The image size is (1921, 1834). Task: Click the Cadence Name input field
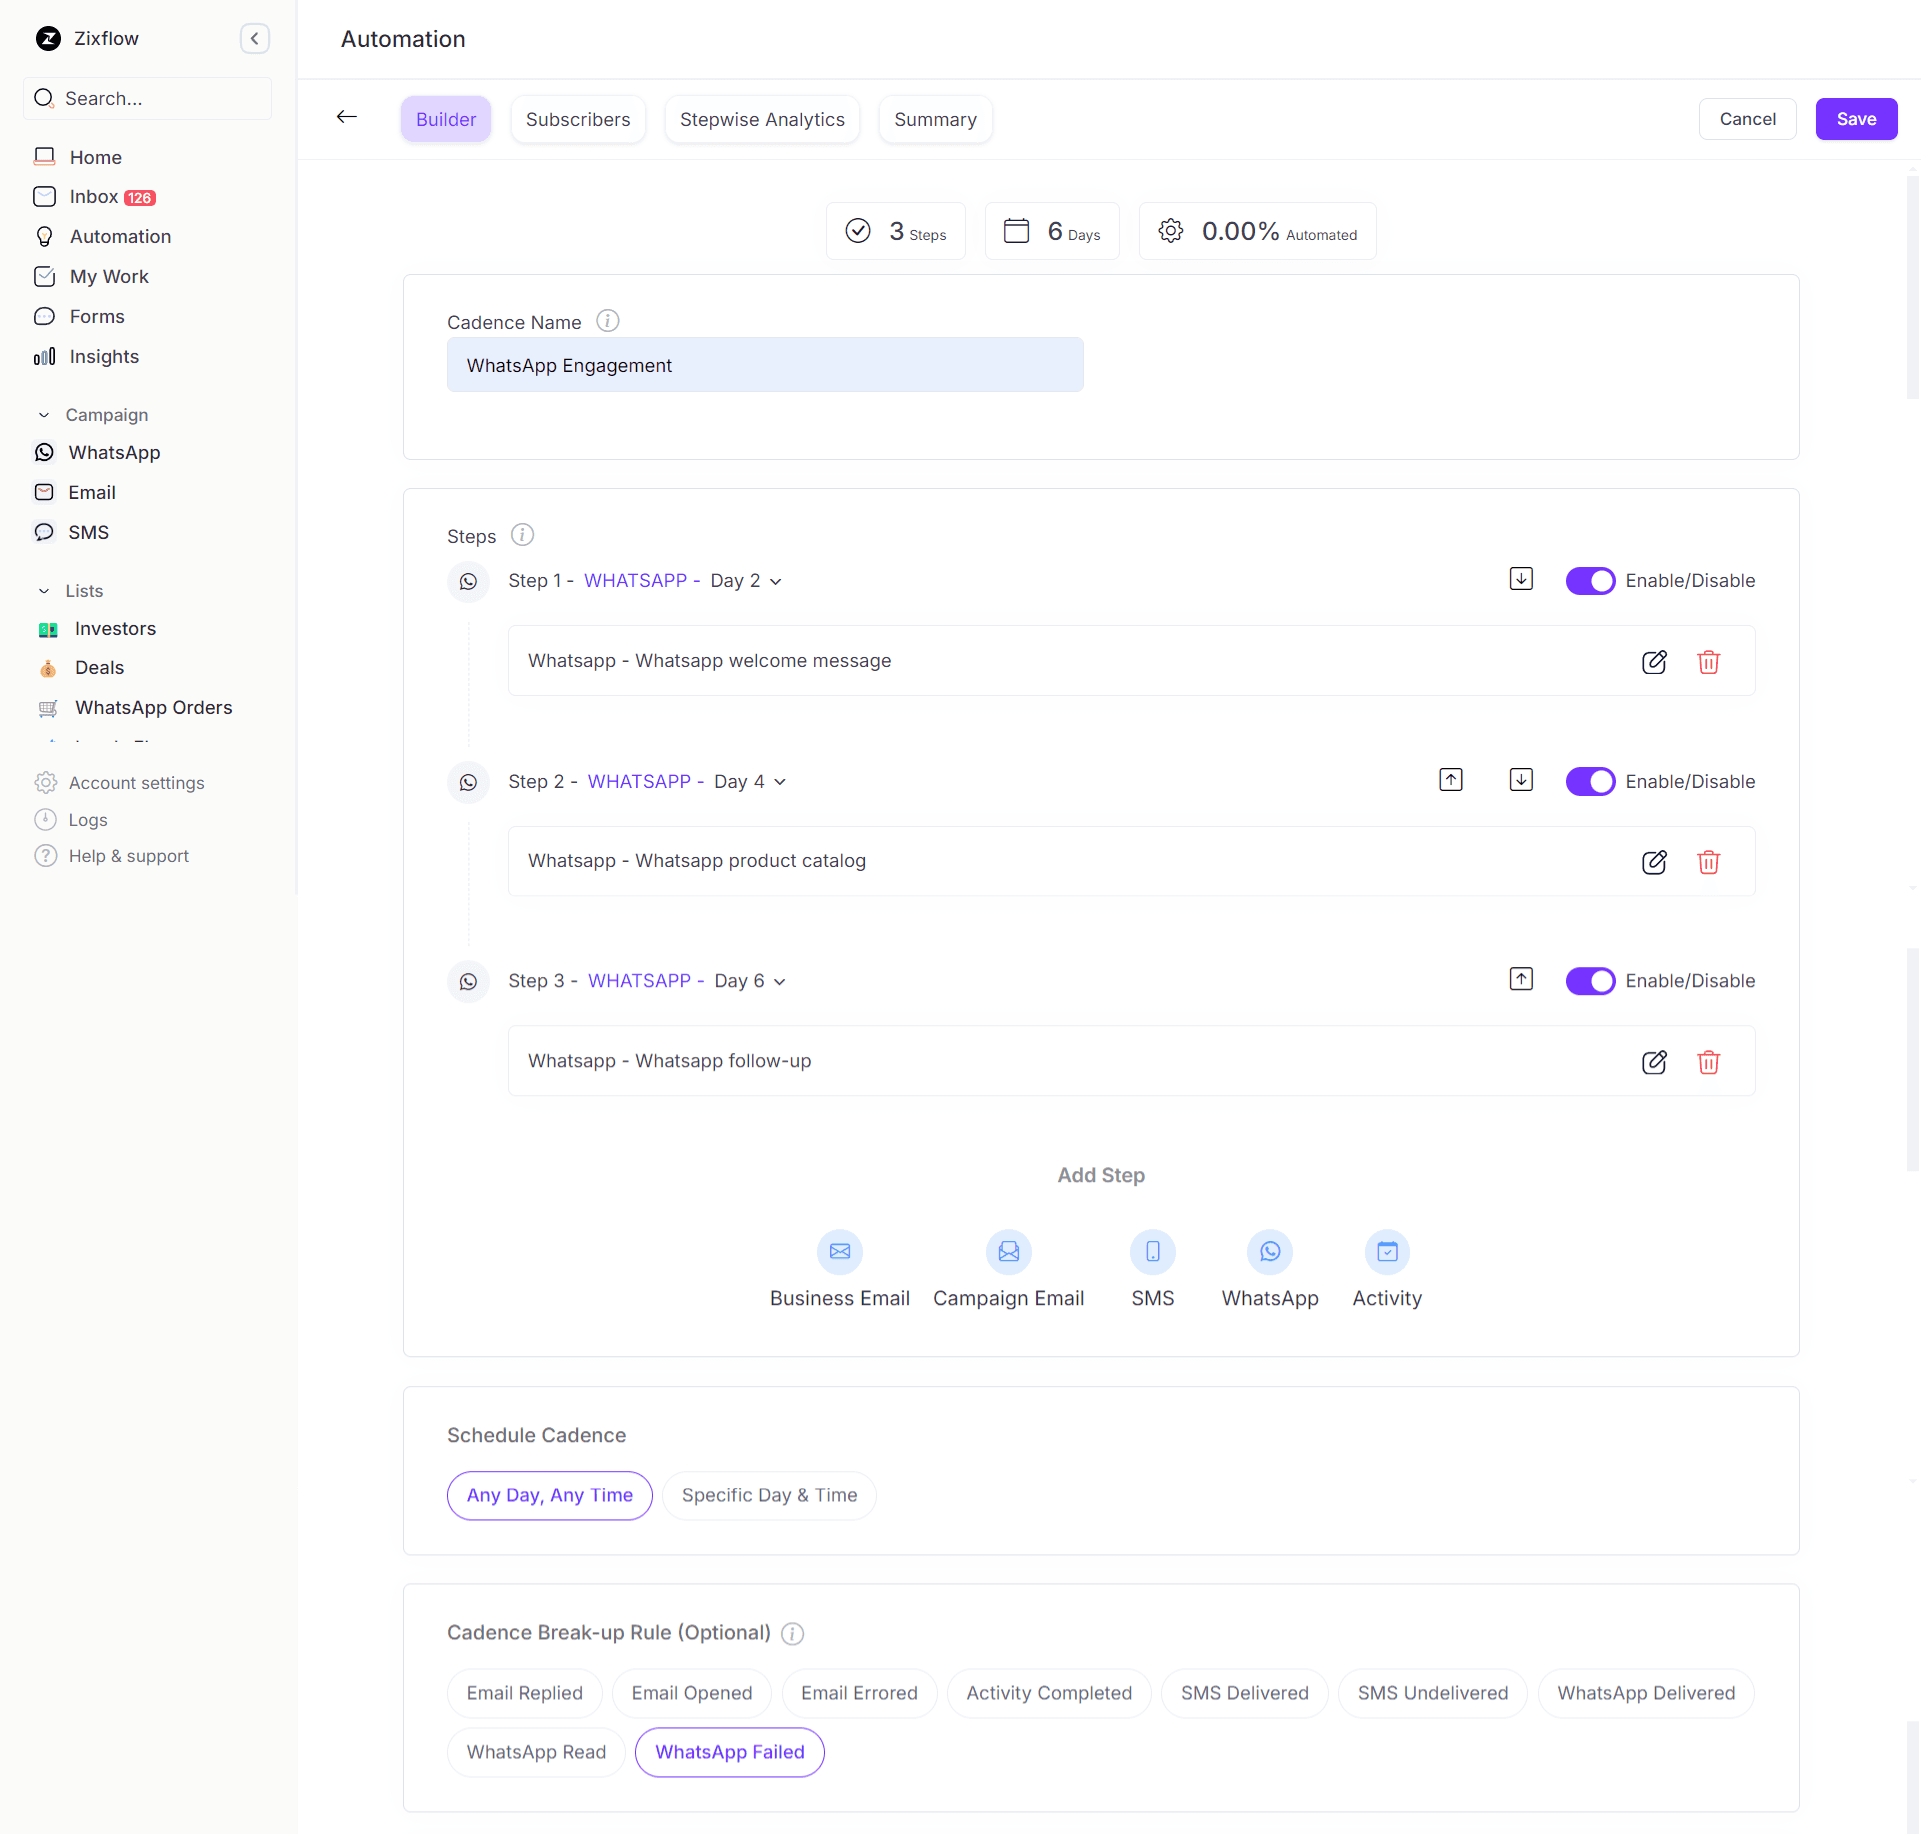coord(764,365)
